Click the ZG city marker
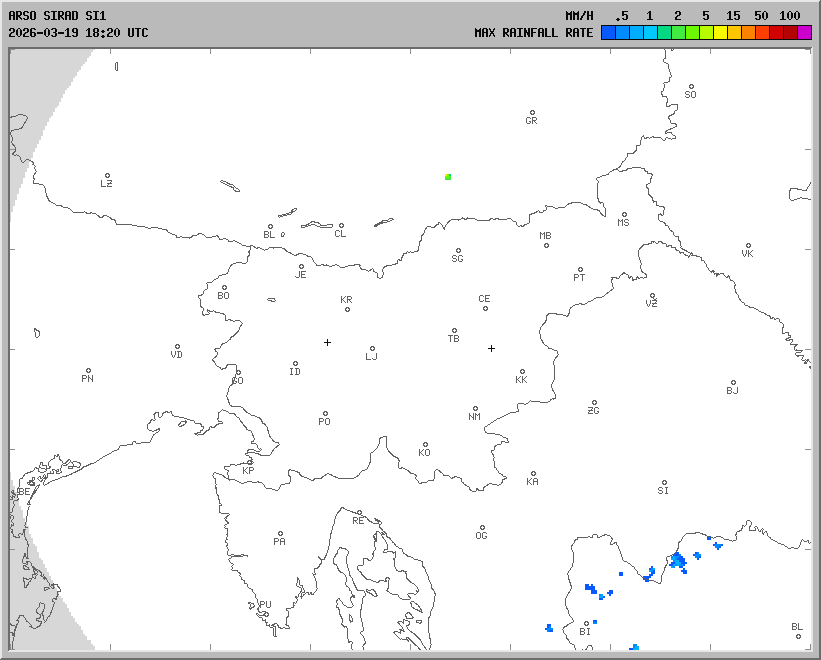Viewport: 821px width, 660px height. (x=594, y=403)
